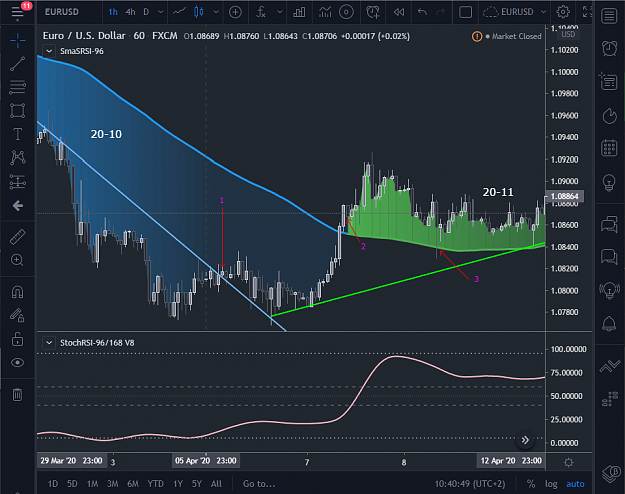The image size is (625, 494).
Task: Open the indicator templates dropdown arrow
Action: click(x=280, y=12)
